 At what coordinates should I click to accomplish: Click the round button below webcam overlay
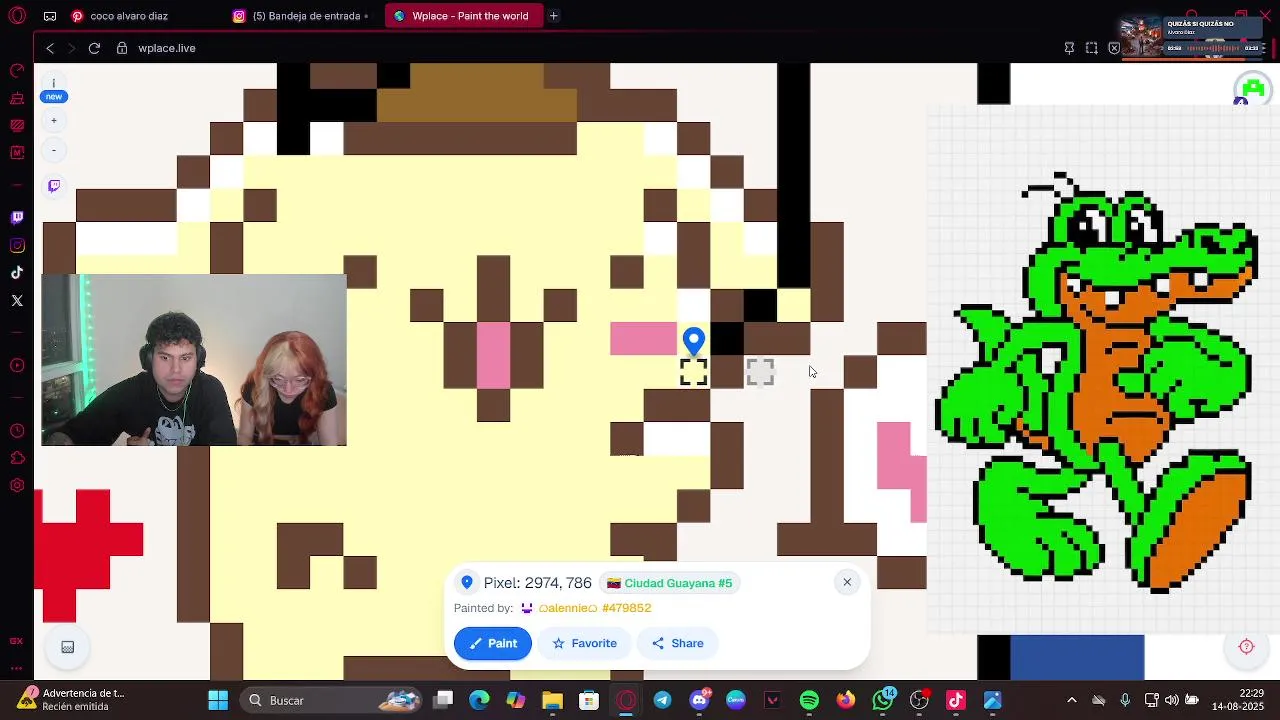(68, 647)
